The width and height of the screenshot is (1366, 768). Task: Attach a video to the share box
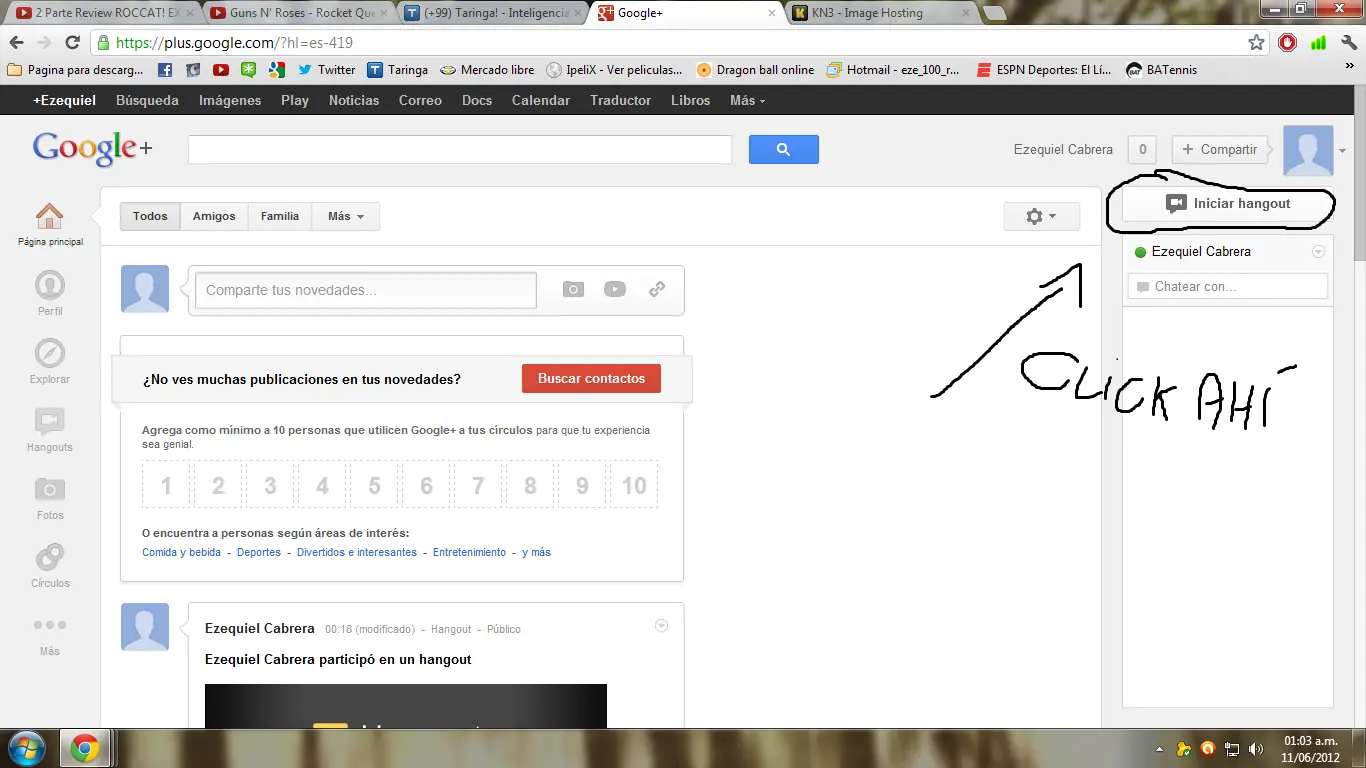click(615, 289)
